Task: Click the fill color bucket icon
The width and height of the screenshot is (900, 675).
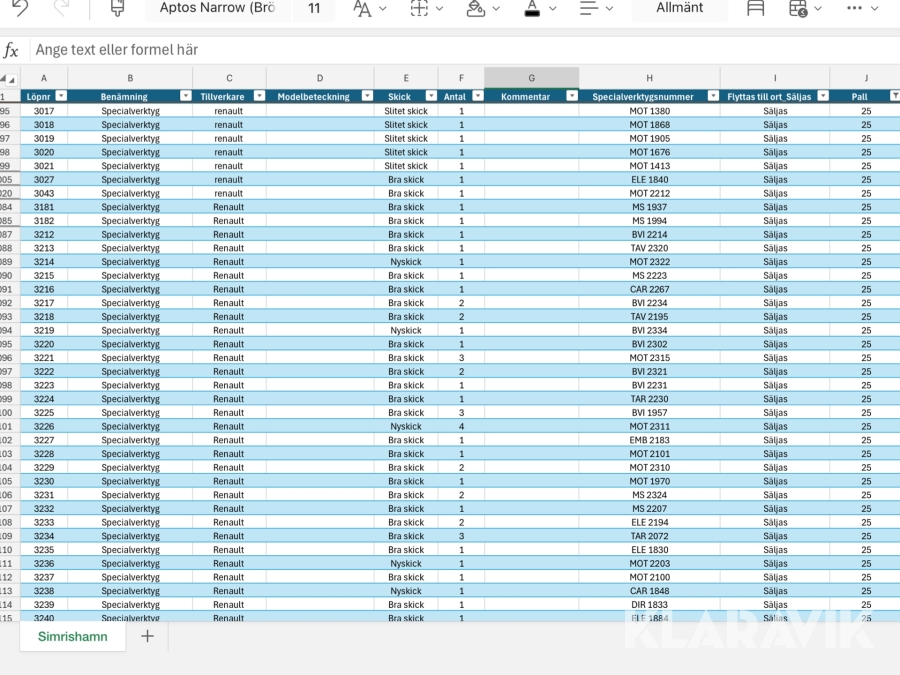Action: (476, 8)
